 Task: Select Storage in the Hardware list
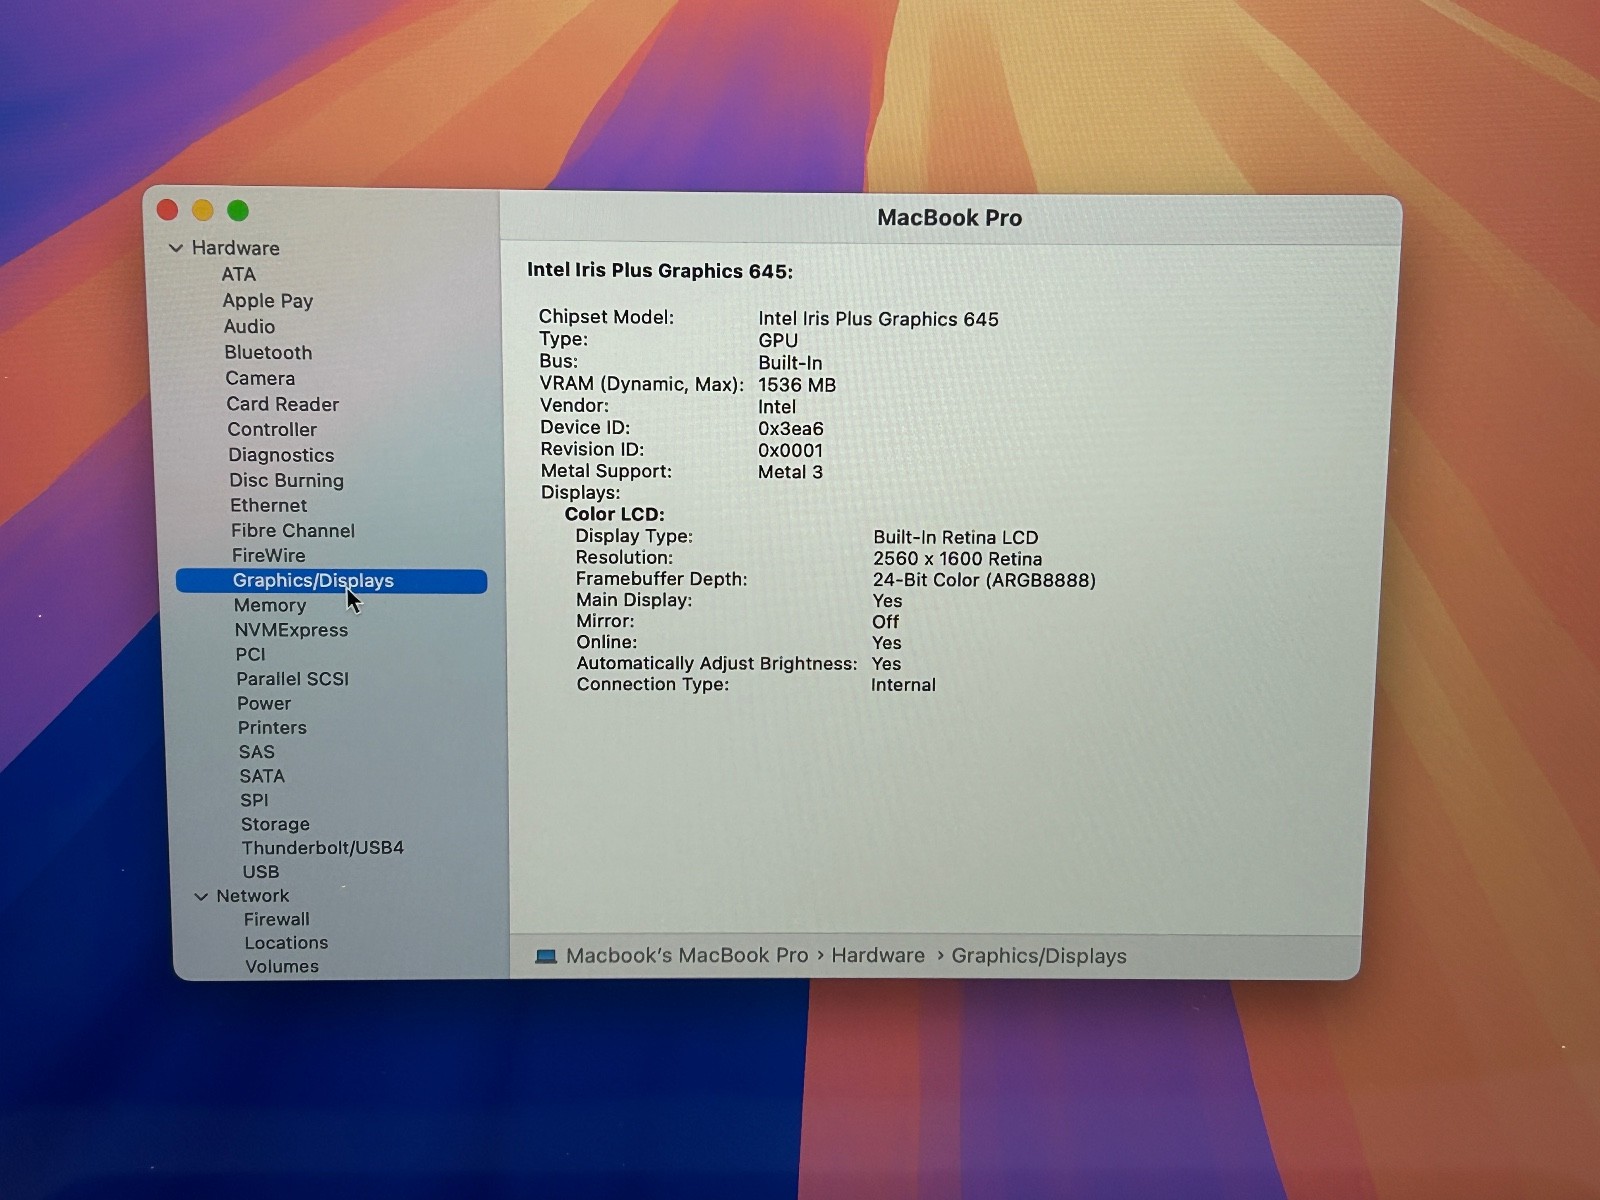(275, 824)
